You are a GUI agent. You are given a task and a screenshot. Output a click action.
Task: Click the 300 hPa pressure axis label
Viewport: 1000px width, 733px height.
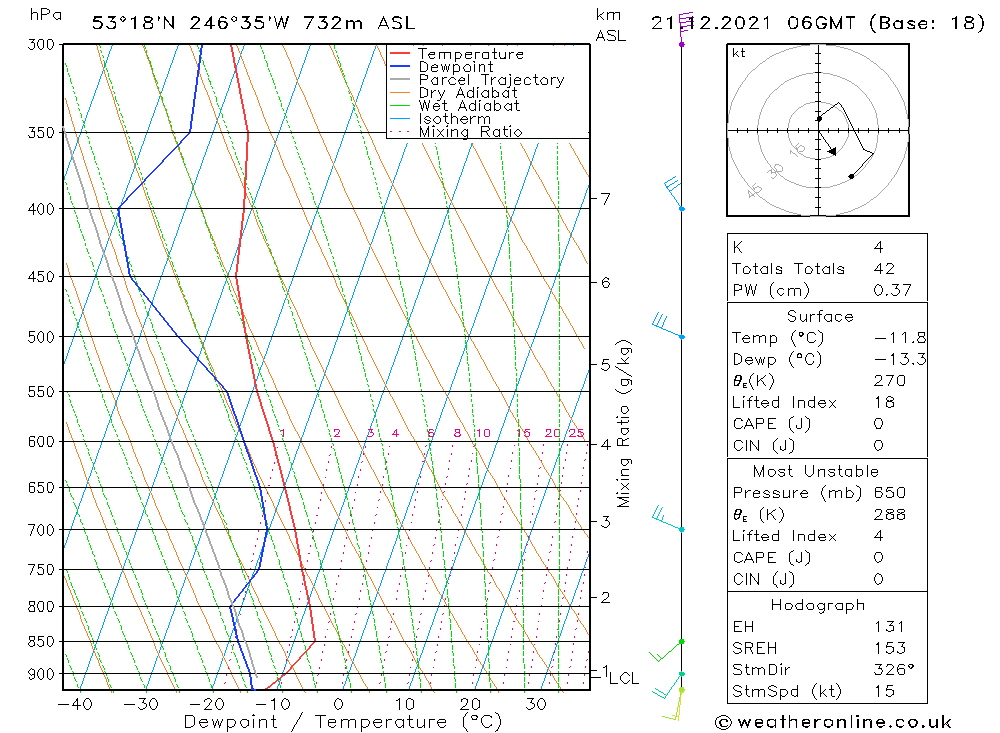pos(41,45)
